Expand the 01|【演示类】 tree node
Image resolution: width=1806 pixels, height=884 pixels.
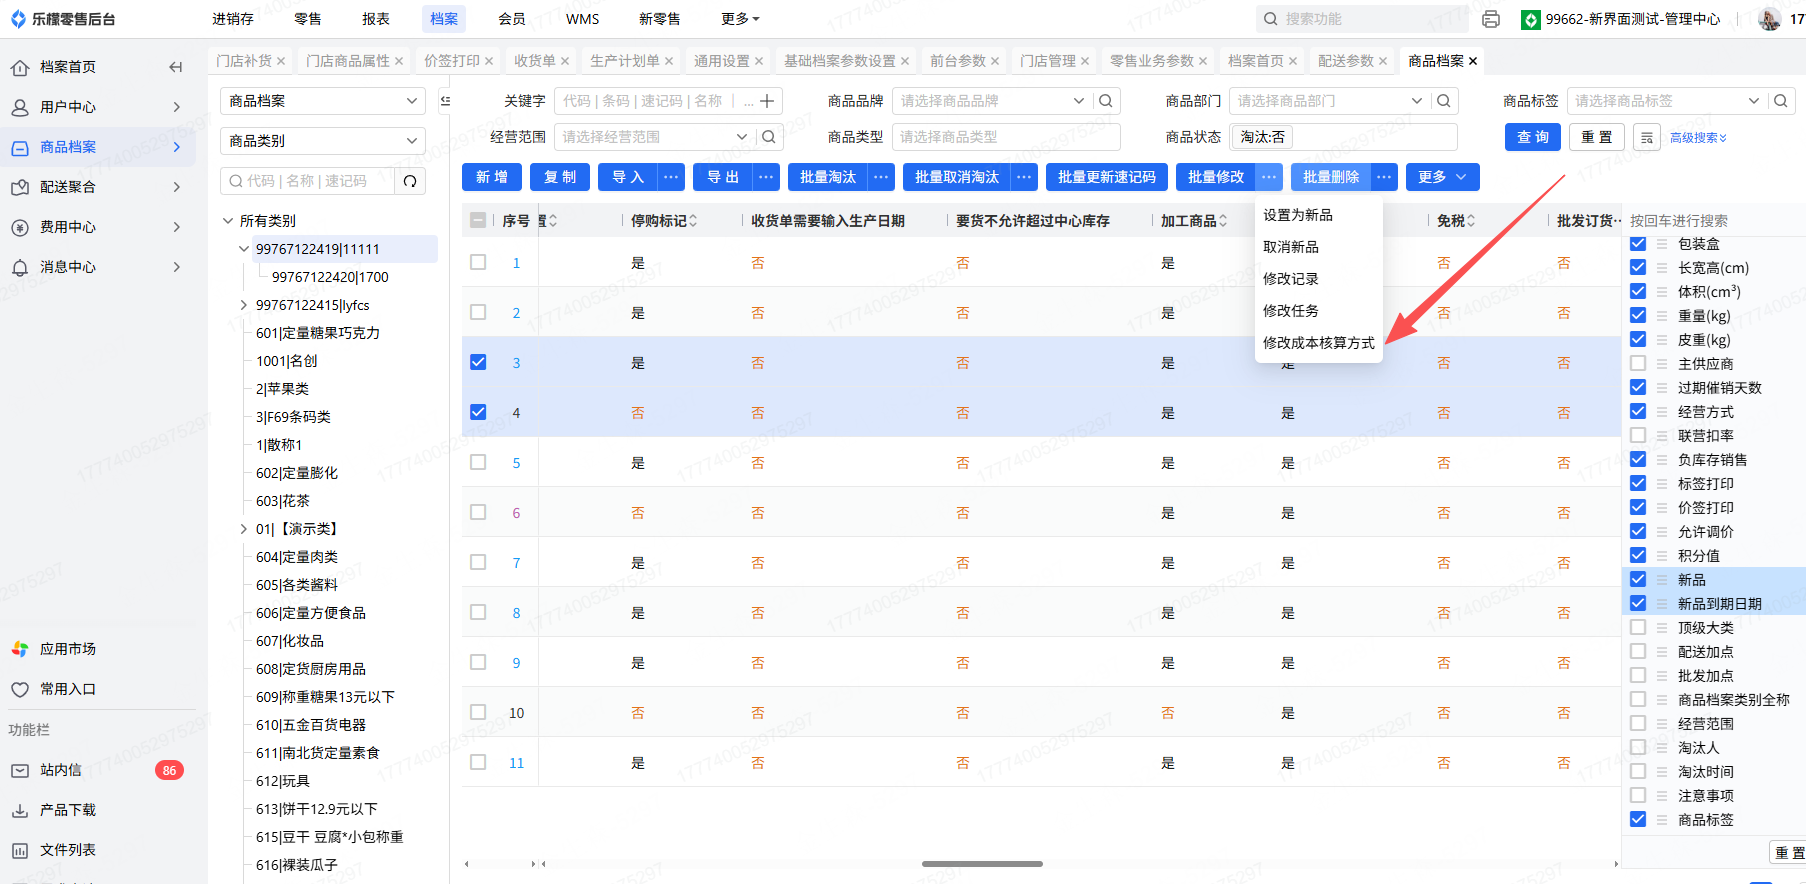[x=243, y=529]
